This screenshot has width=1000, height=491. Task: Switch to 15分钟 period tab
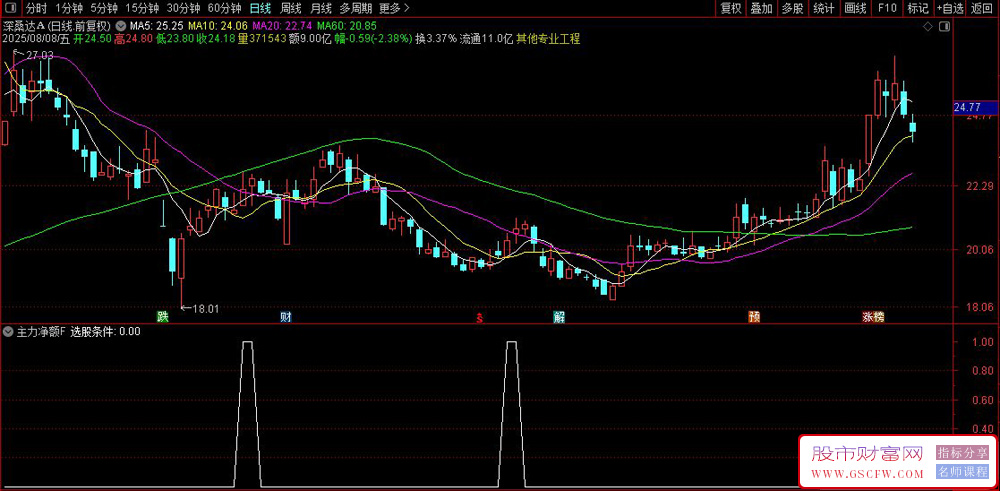click(x=141, y=8)
